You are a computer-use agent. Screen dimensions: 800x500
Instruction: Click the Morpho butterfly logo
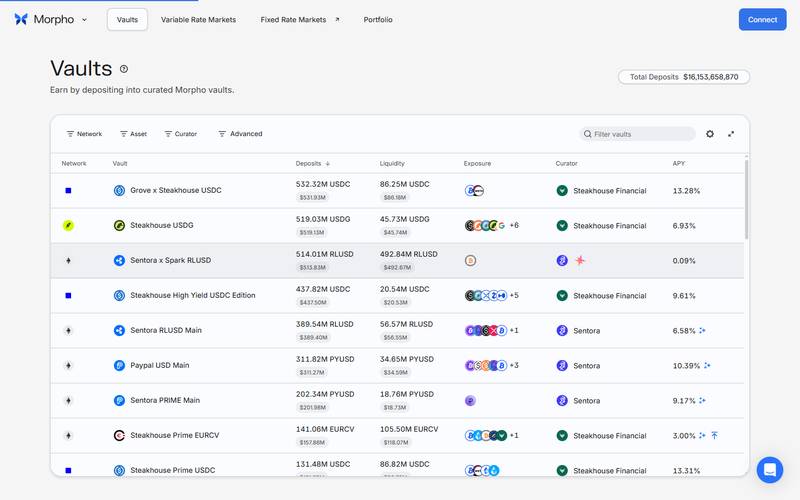coord(21,19)
